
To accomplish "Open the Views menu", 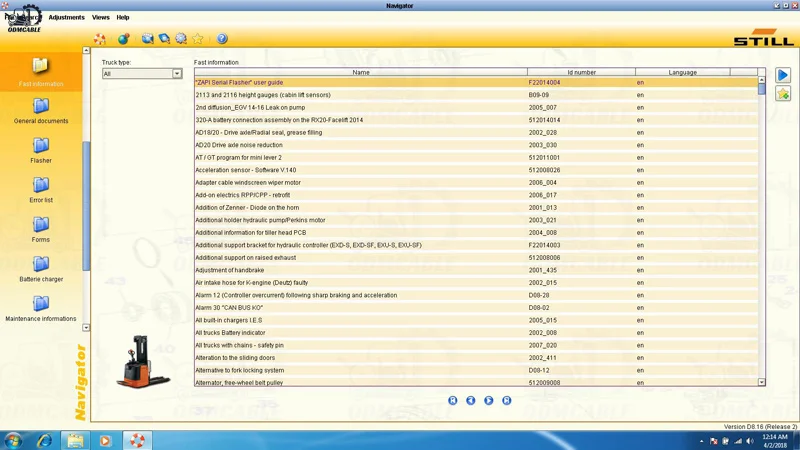I will coord(101,17).
